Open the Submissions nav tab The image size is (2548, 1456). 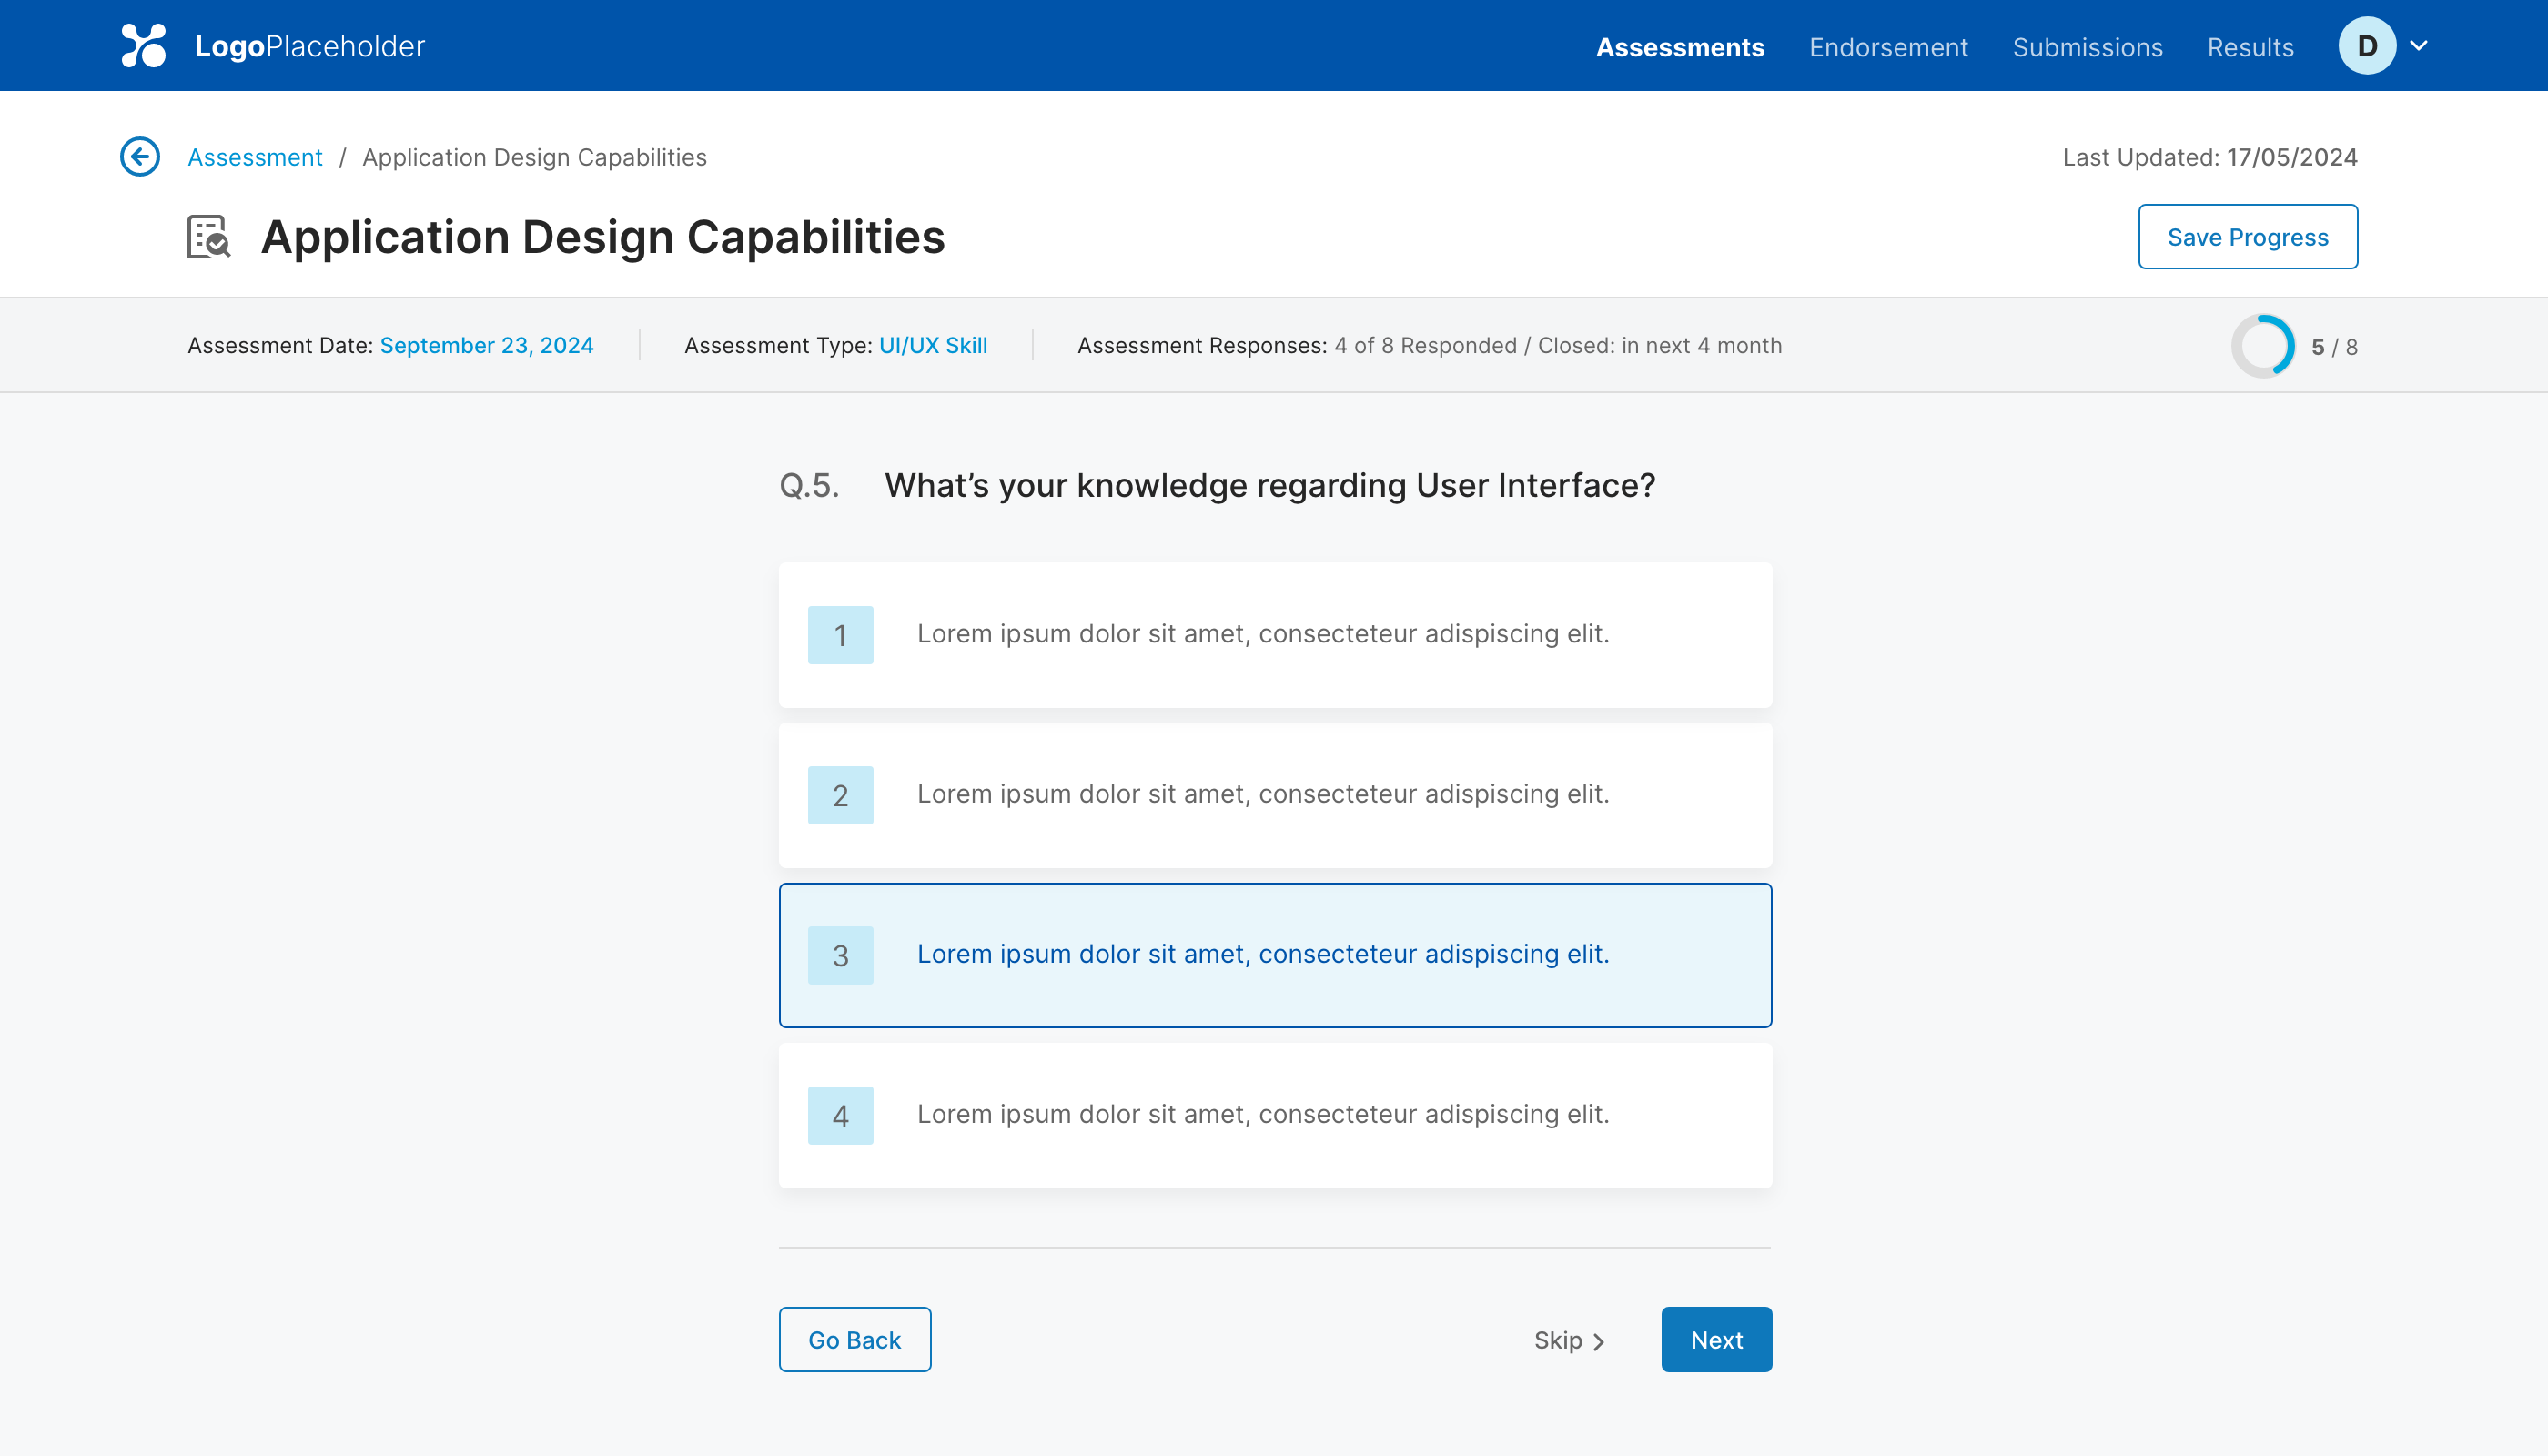point(2087,47)
